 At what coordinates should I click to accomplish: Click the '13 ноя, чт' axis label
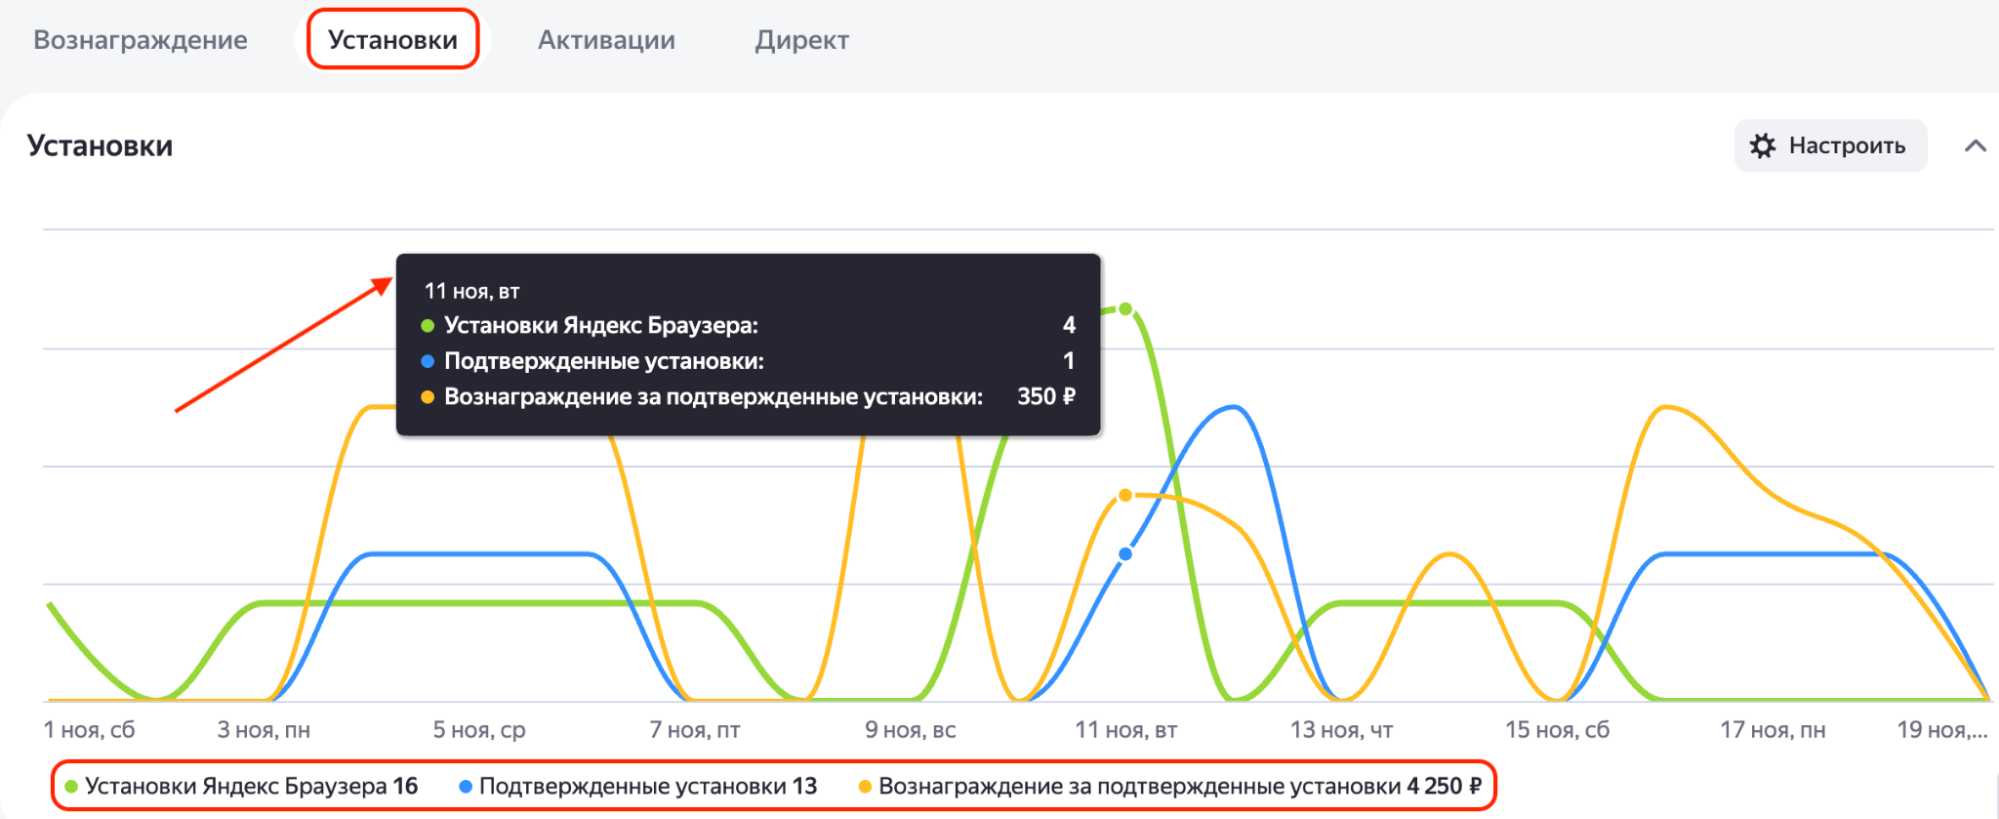pyautogui.click(x=1341, y=730)
